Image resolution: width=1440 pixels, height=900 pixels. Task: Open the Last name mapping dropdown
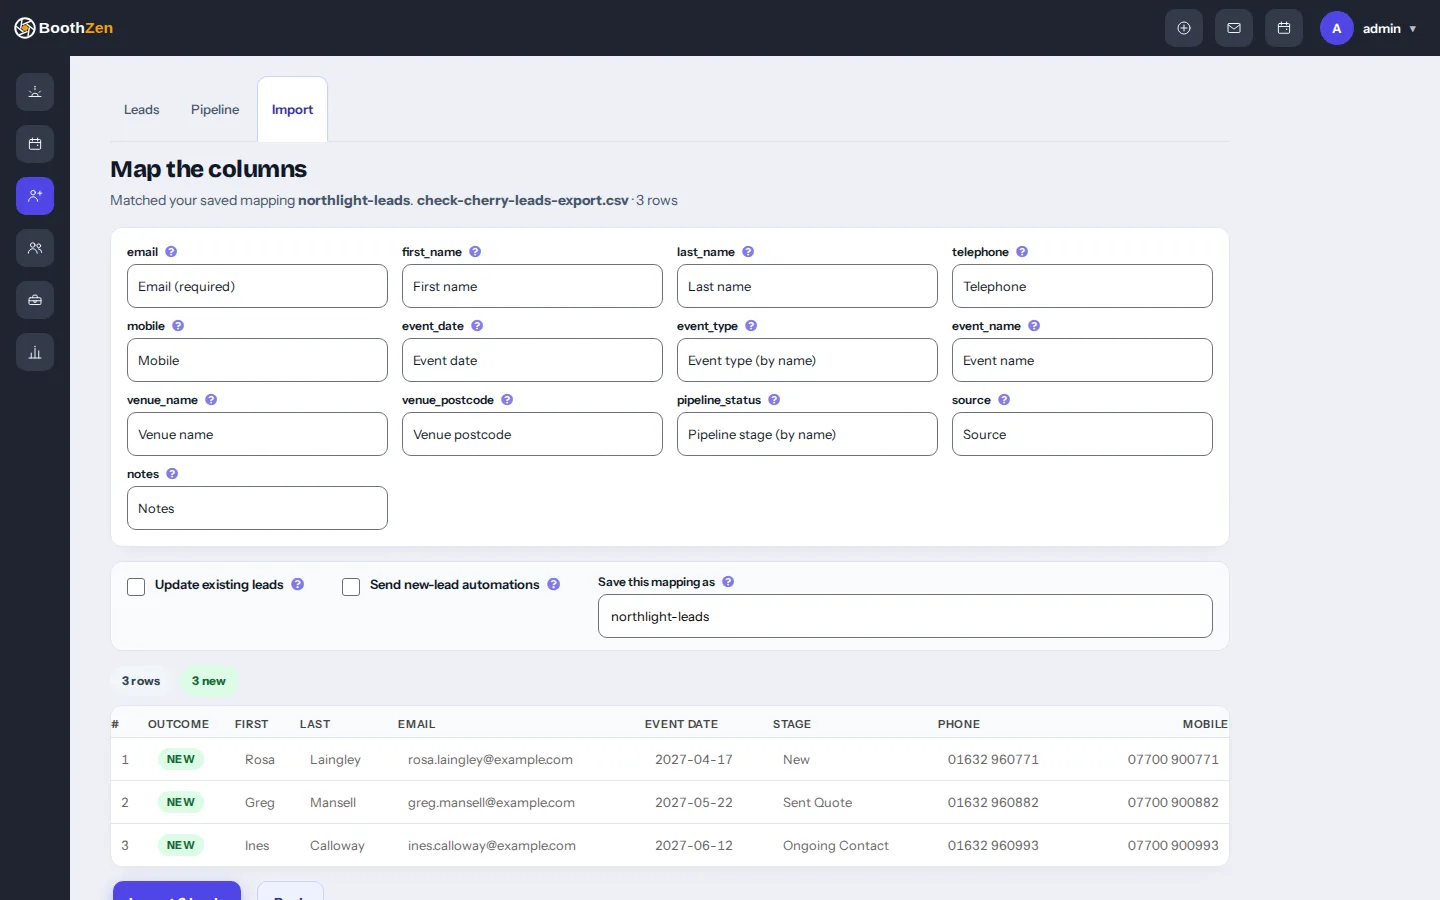tap(807, 286)
